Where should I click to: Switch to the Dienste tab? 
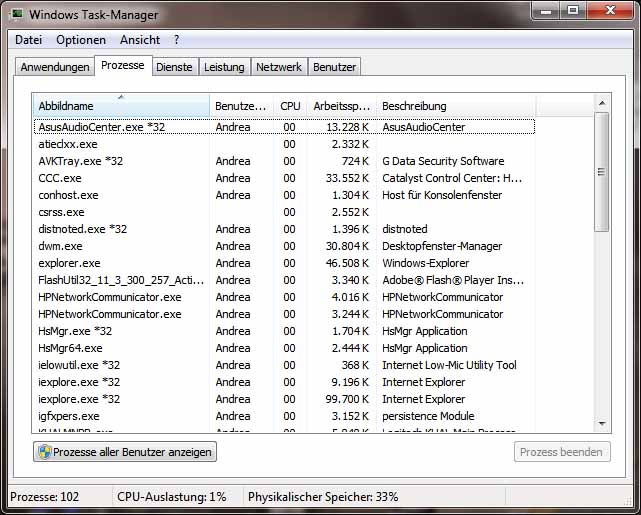pos(175,67)
